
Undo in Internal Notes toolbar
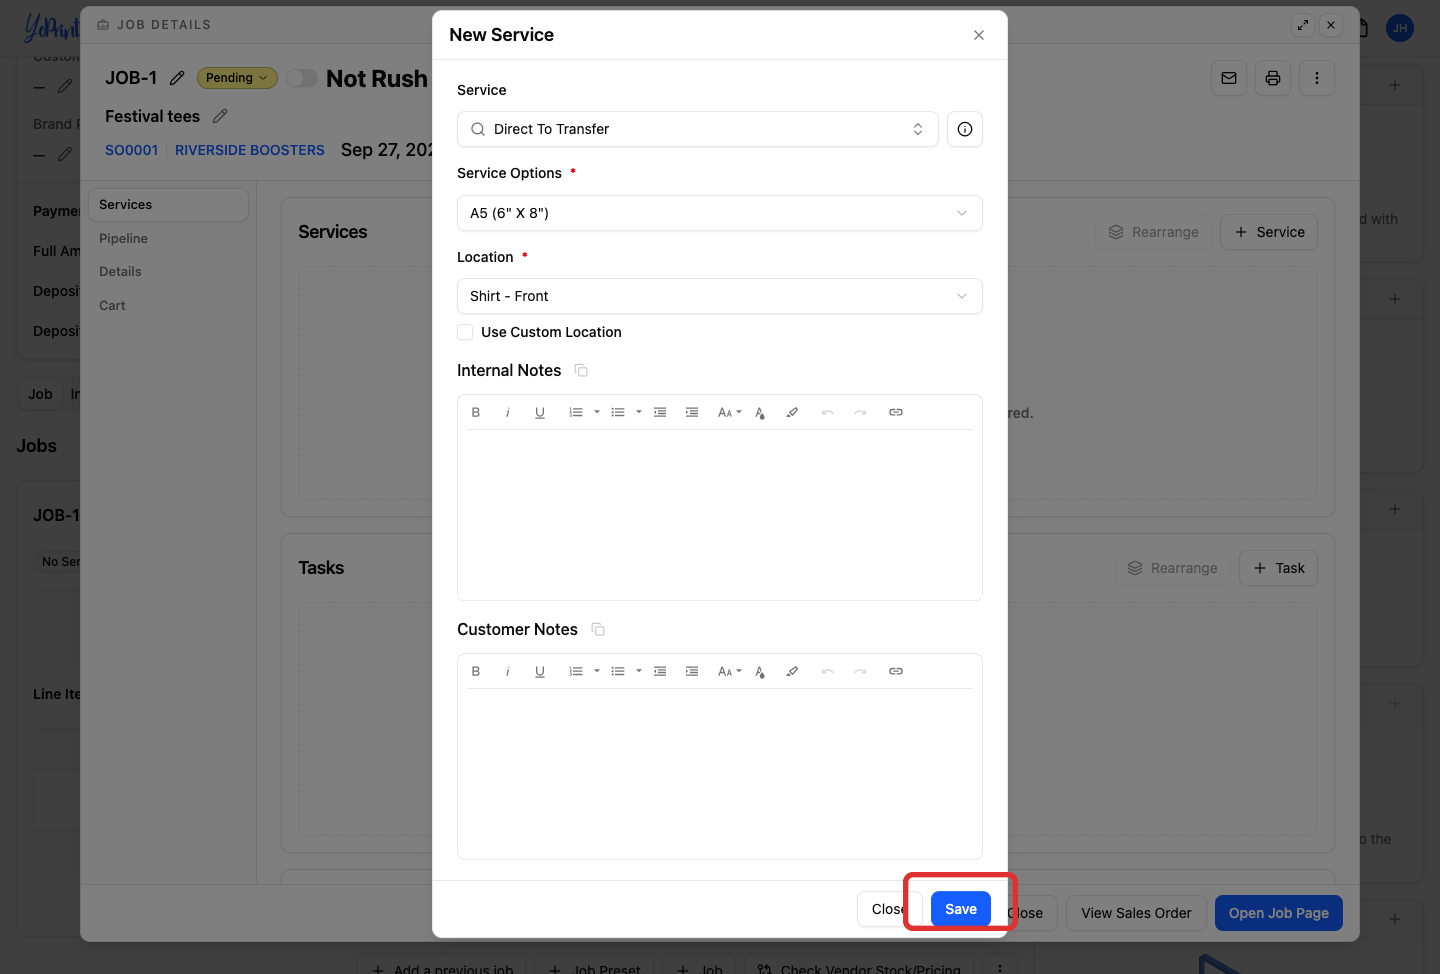(x=828, y=412)
